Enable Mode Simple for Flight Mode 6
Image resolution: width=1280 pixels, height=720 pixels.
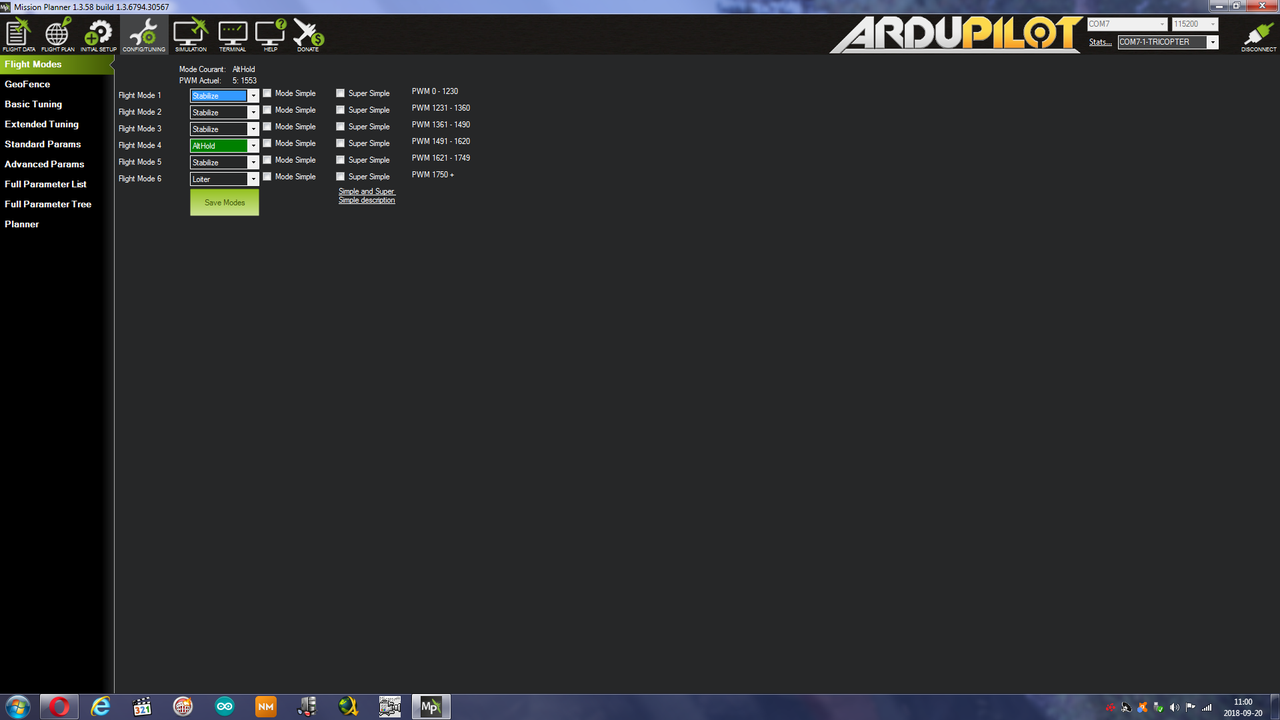(267, 177)
